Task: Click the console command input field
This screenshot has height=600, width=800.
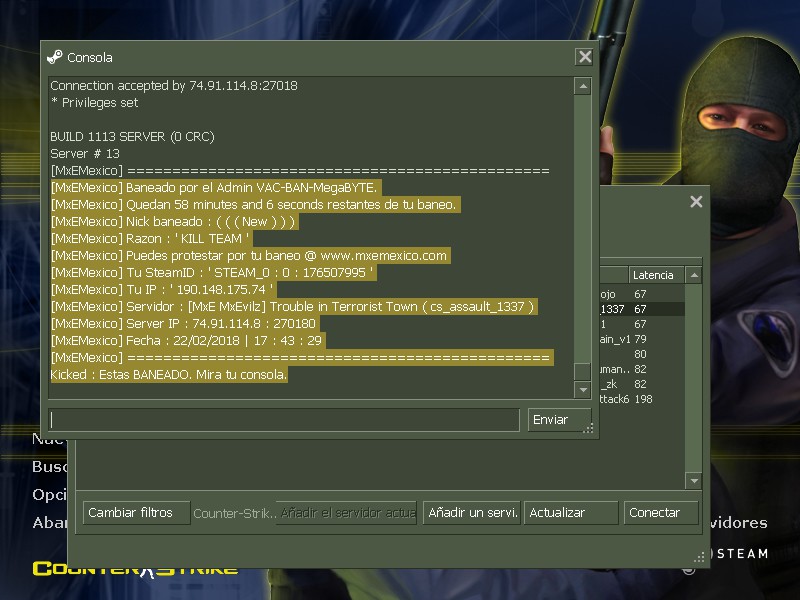Action: click(284, 420)
